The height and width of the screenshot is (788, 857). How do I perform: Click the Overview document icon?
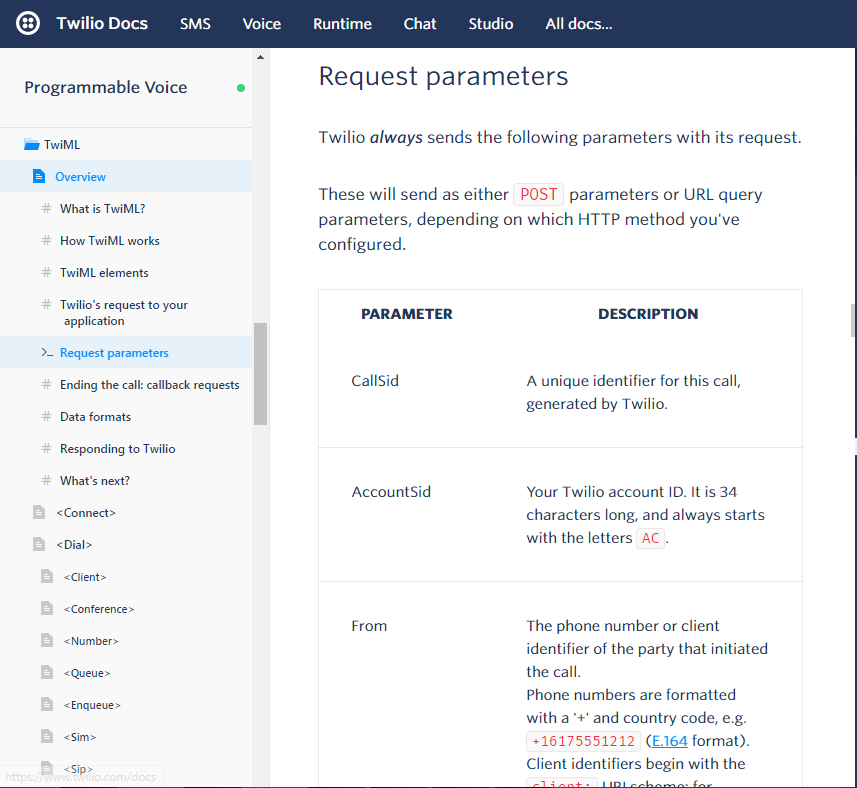[x=39, y=176]
